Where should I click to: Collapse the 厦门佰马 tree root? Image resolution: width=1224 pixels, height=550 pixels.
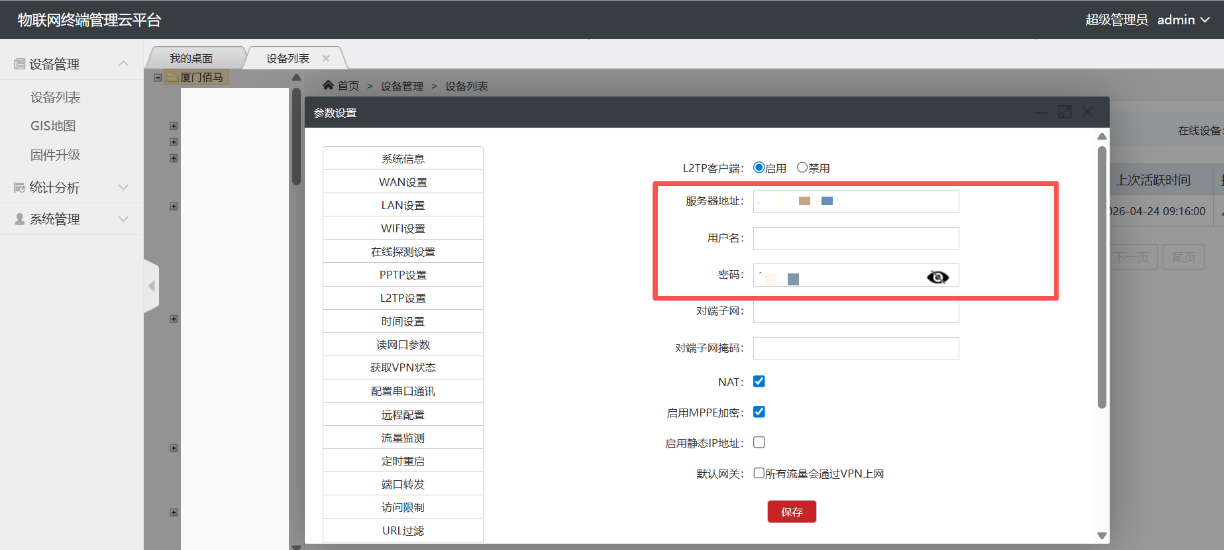tap(157, 77)
